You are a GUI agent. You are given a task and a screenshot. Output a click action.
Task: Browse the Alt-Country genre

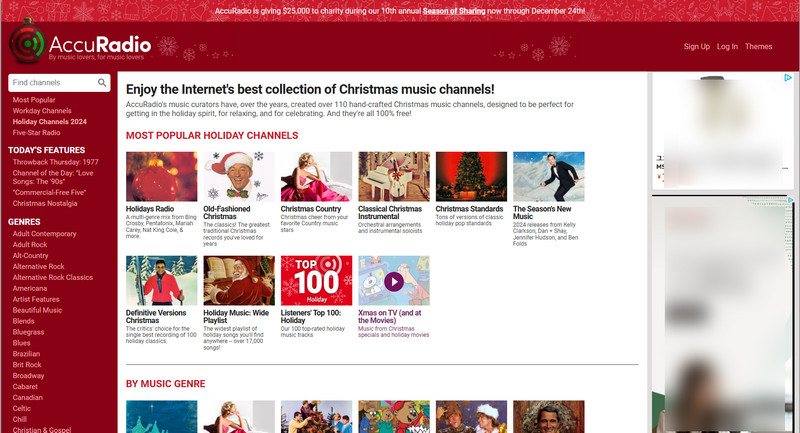[x=30, y=256]
